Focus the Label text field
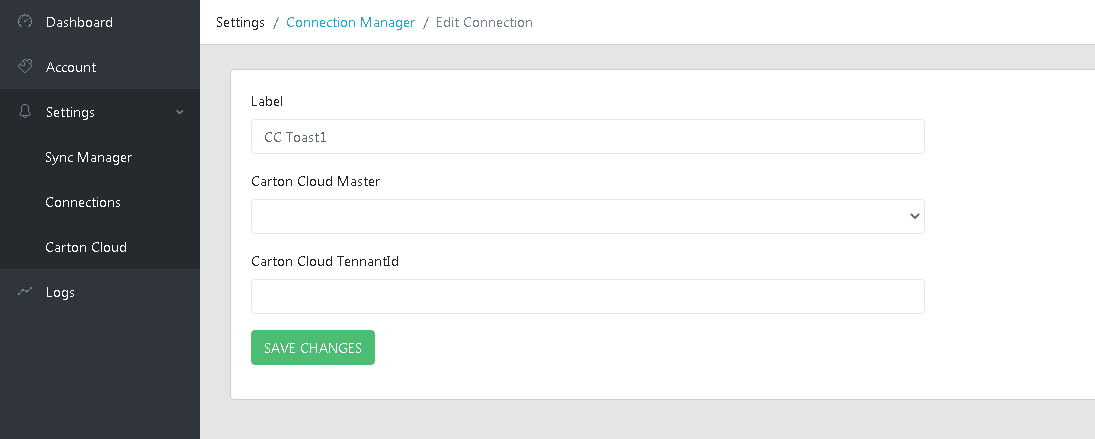Screen dimensions: 1095x439 click(x=587, y=137)
